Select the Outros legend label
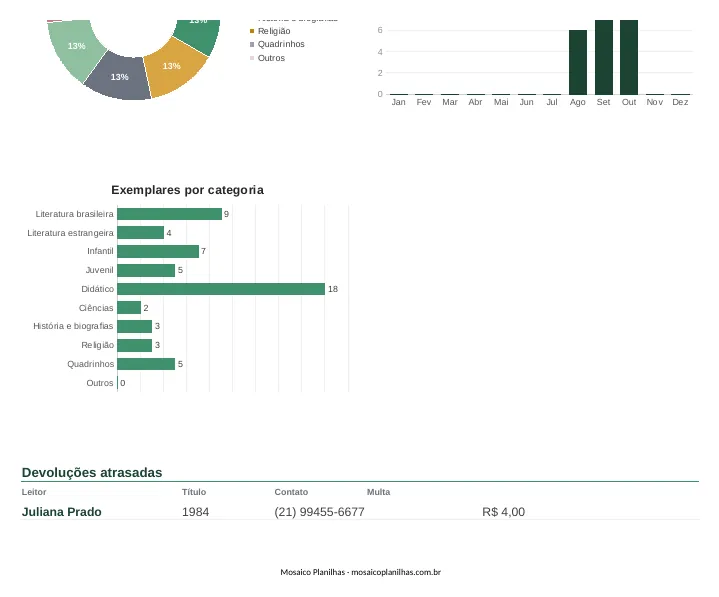The width and height of the screenshot is (719, 597). (271, 58)
